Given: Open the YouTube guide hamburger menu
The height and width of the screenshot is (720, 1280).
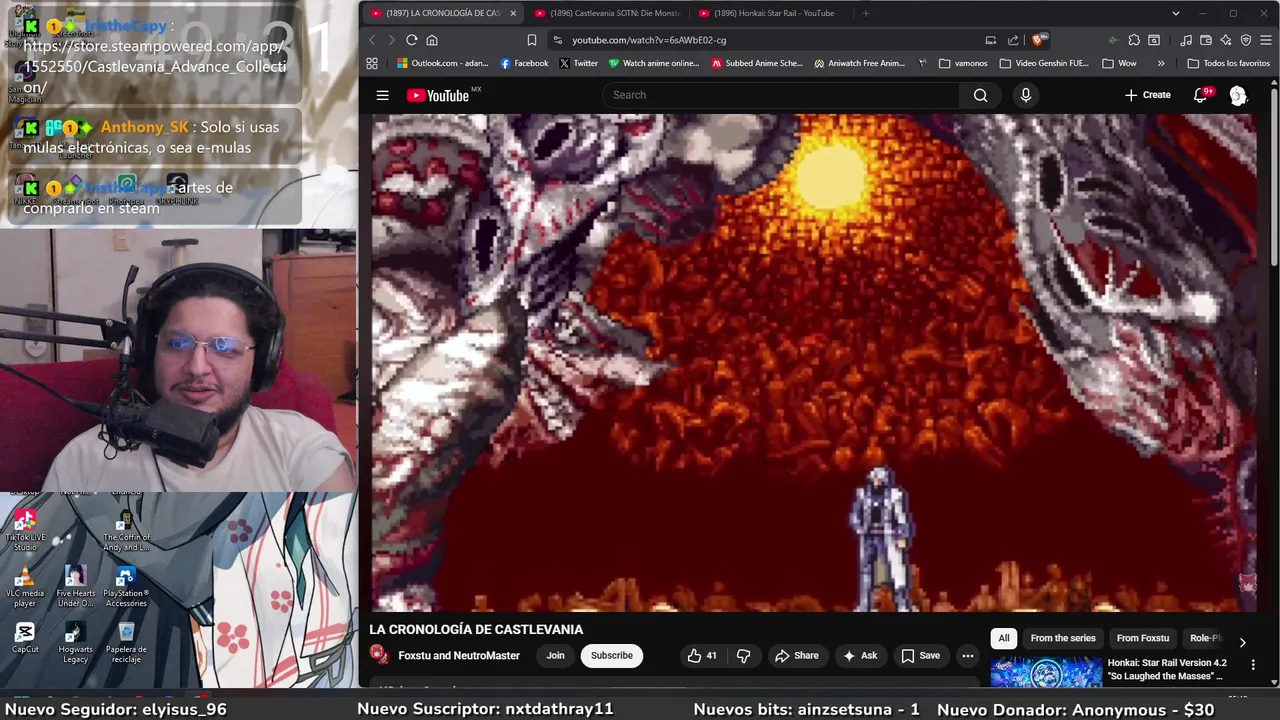Looking at the screenshot, I should coord(382,95).
